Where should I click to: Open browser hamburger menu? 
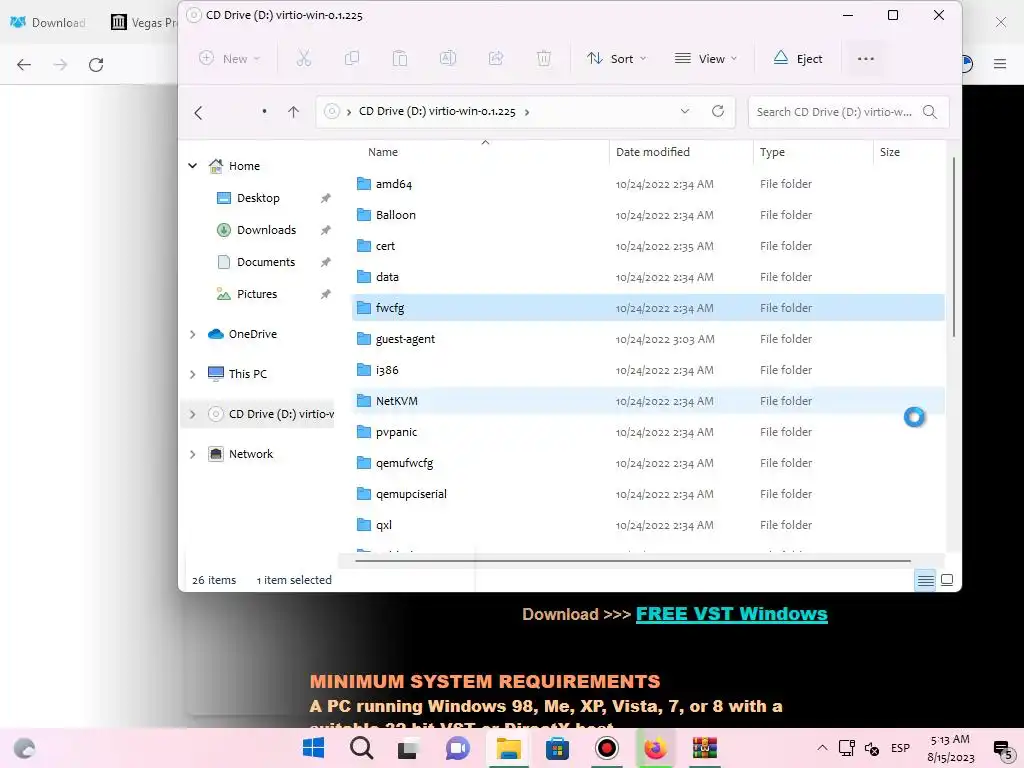[1000, 64]
